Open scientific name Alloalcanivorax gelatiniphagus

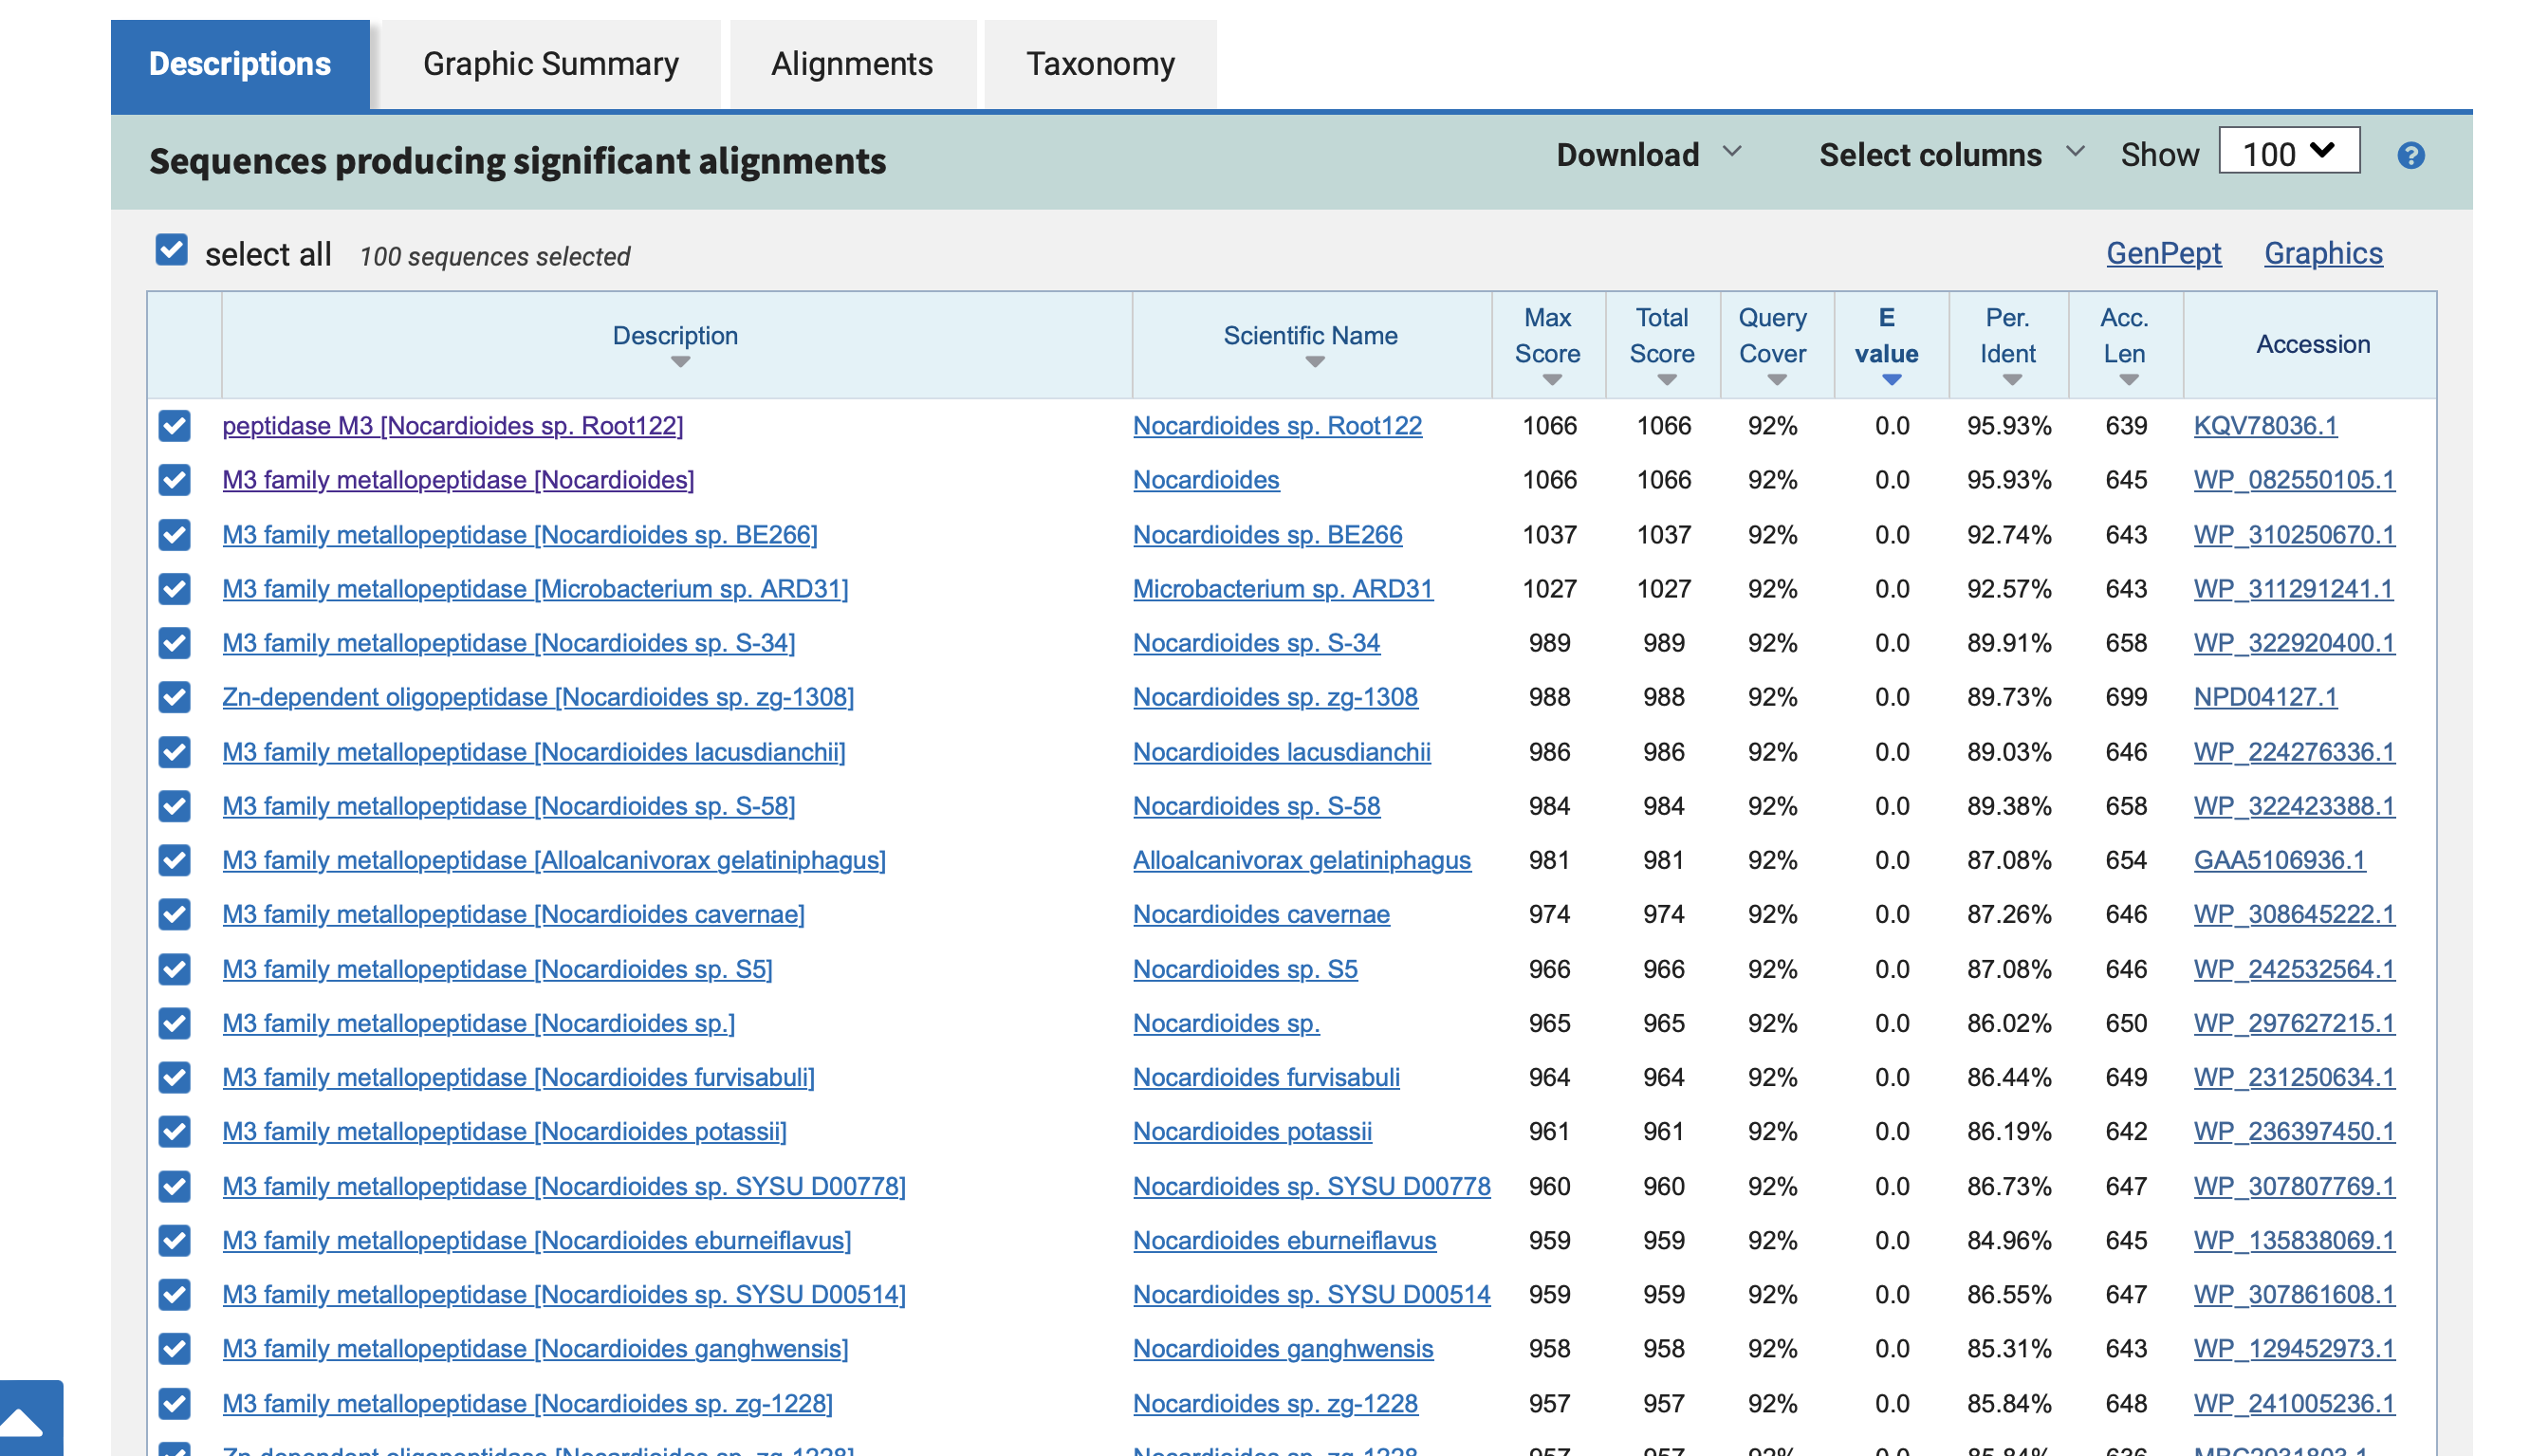pyautogui.click(x=1302, y=860)
